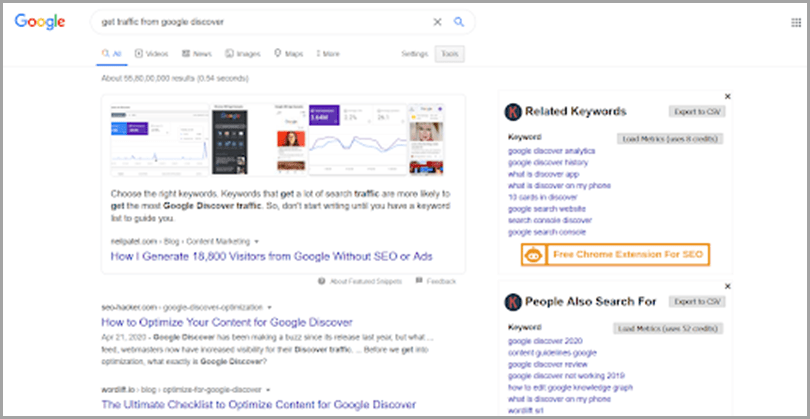Open the dark phone screenshot thumbnail
This screenshot has width=810, height=419.
tap(228, 140)
